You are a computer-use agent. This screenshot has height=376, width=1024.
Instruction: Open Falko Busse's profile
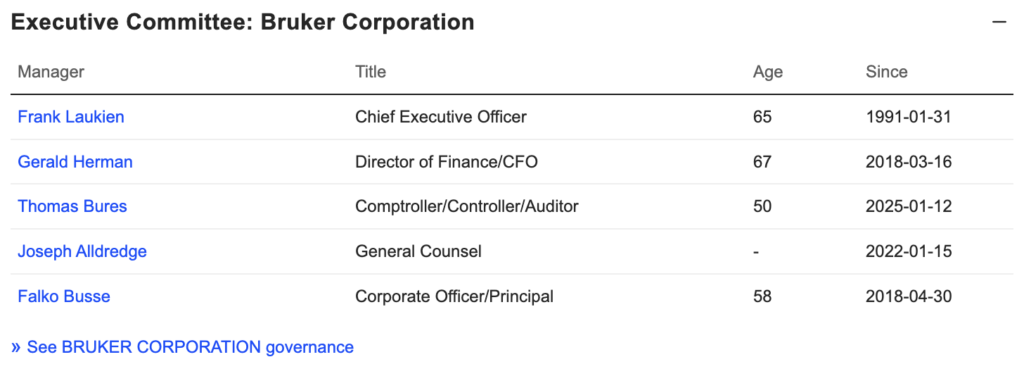[64, 296]
